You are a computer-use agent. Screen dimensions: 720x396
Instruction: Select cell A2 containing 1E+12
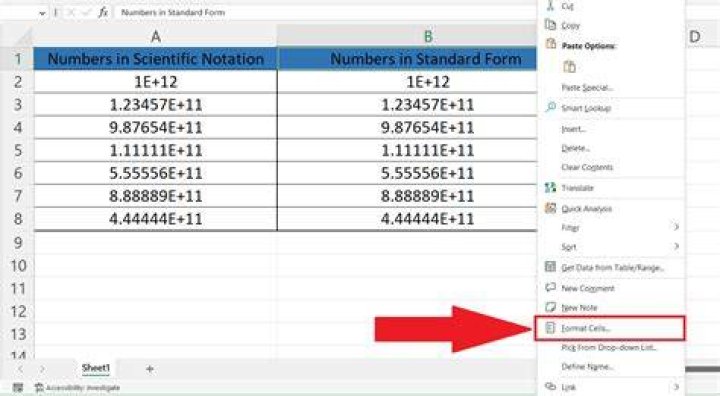coord(156,82)
